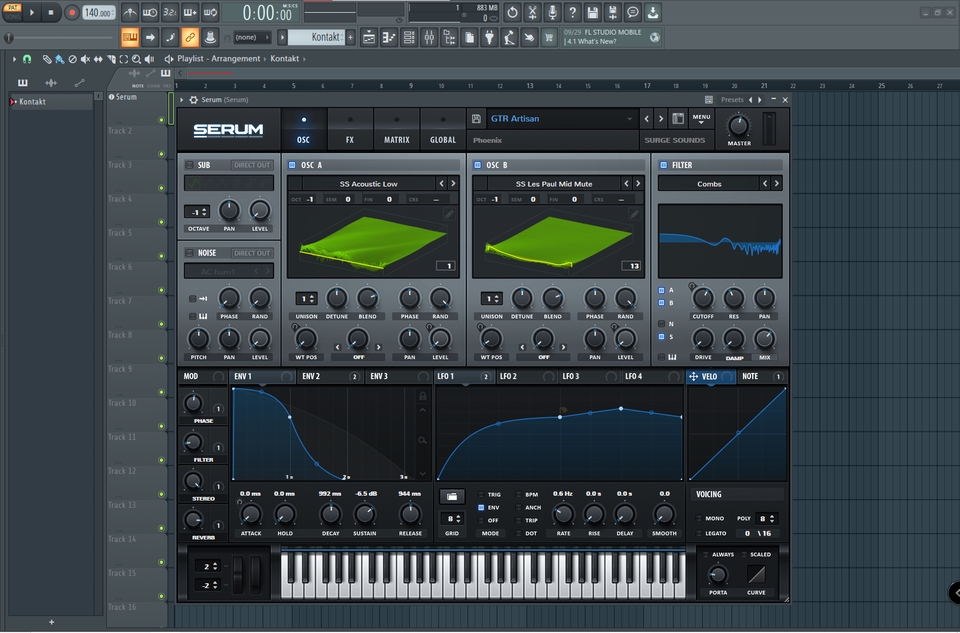This screenshot has width=960, height=633.
Task: Click the Presets label in plugin header
Action: tap(732, 99)
